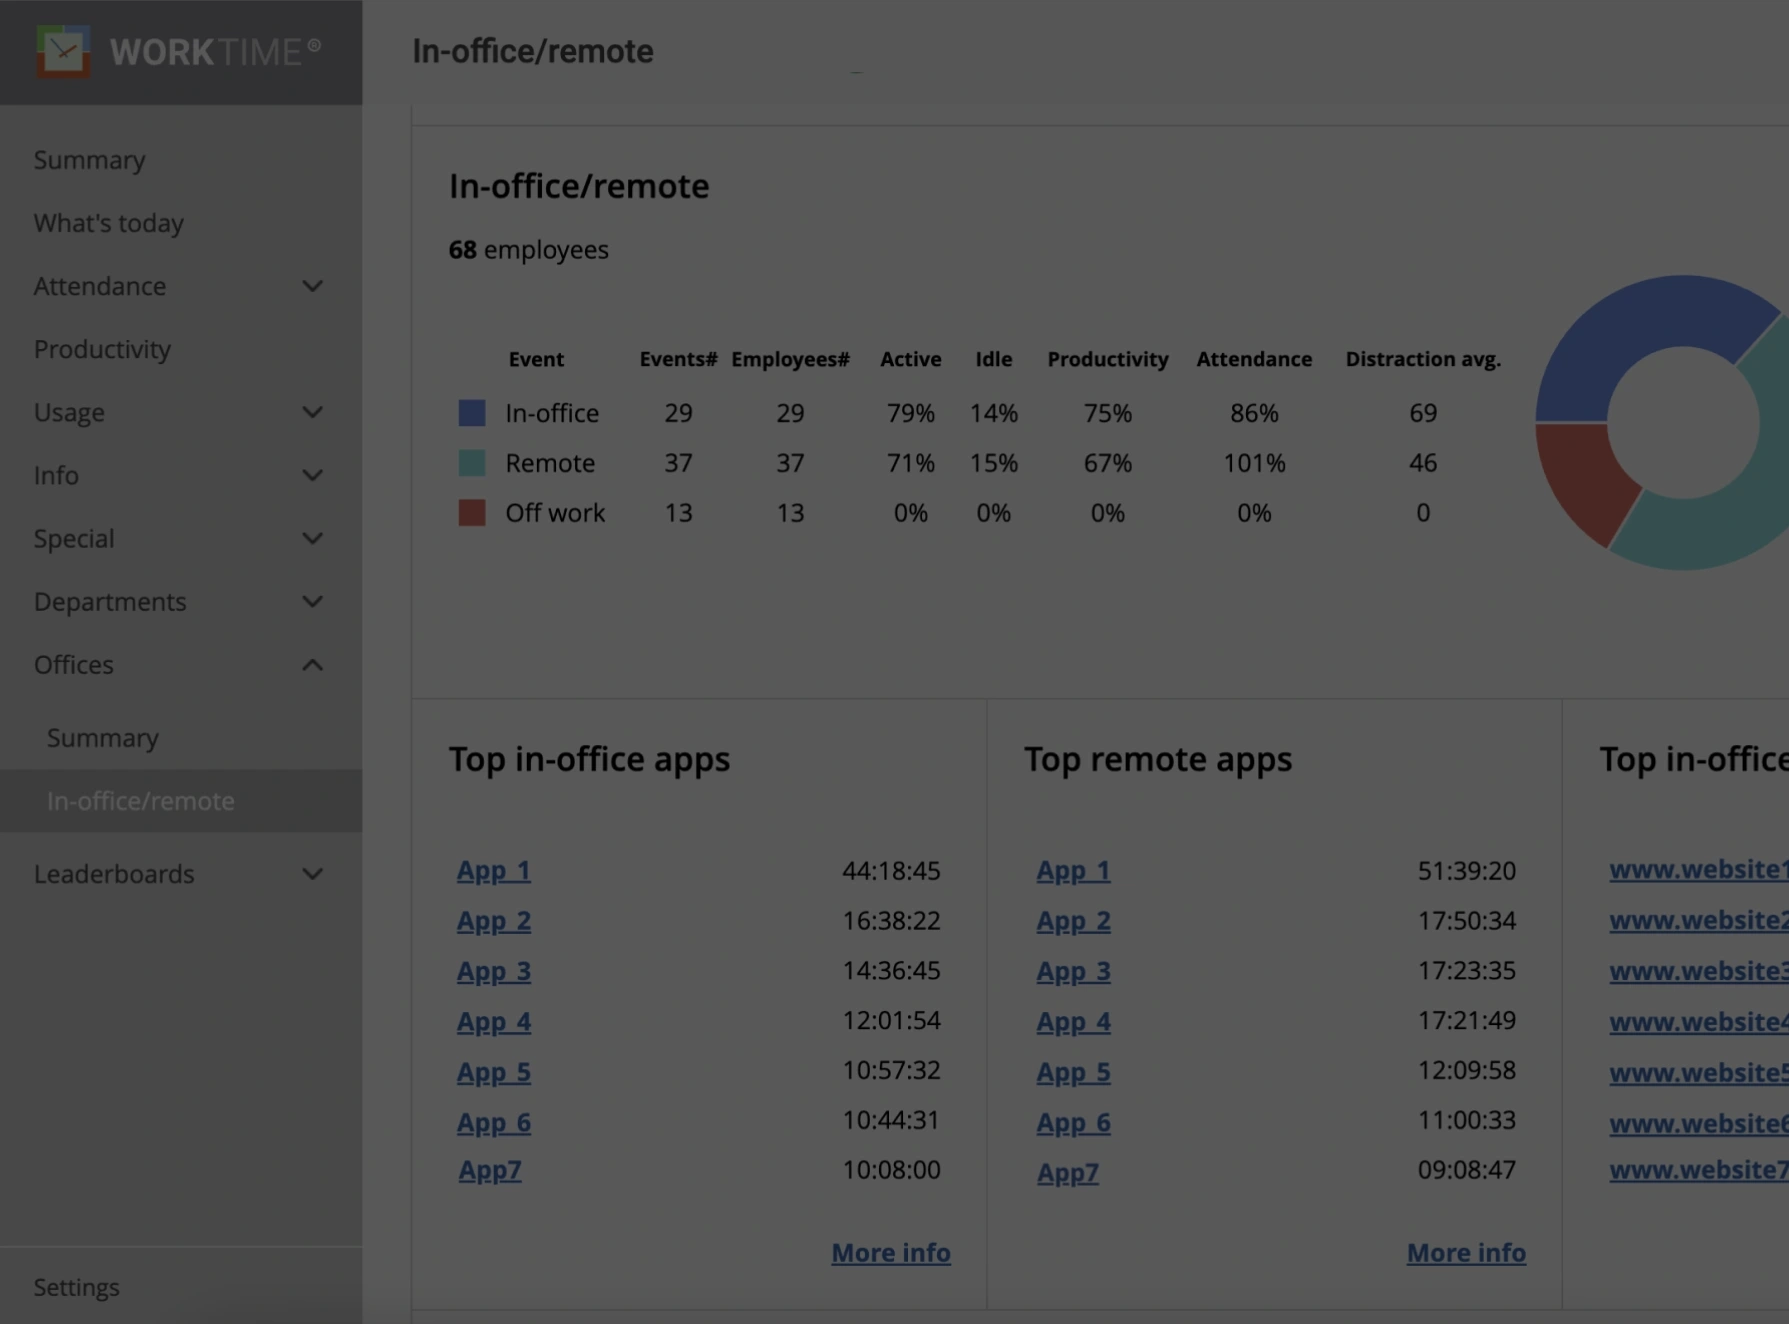Expand the Departments menu chevron
Screen dimensions: 1789x1324
(313, 601)
